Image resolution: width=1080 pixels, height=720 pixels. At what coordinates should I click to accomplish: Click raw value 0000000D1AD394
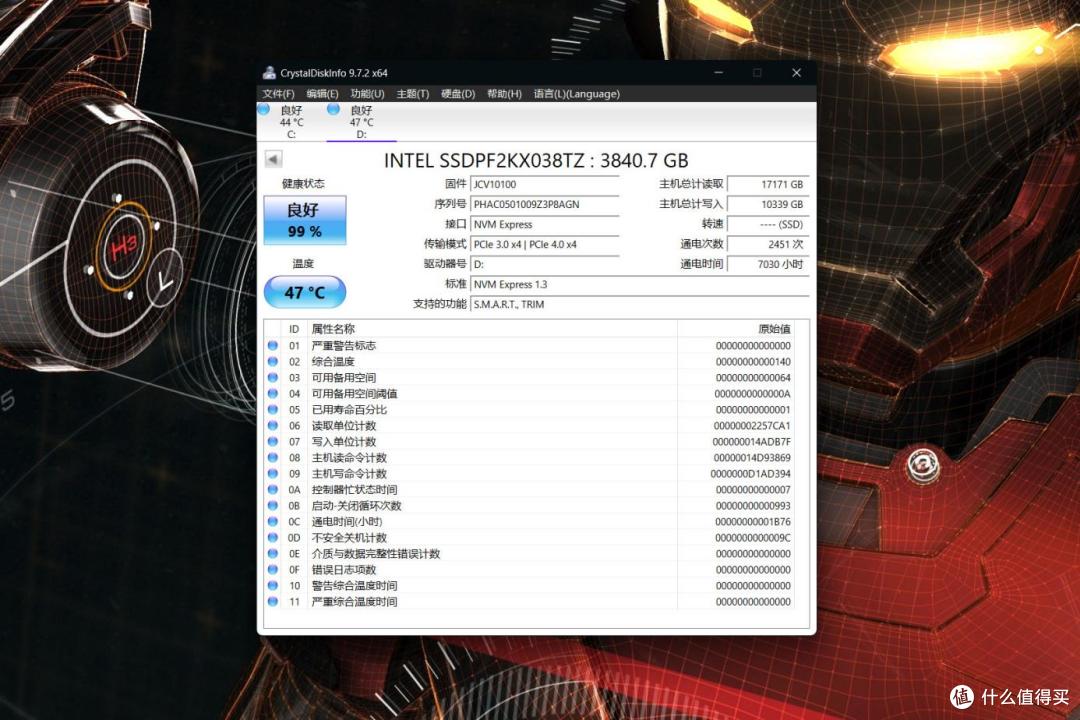751,473
